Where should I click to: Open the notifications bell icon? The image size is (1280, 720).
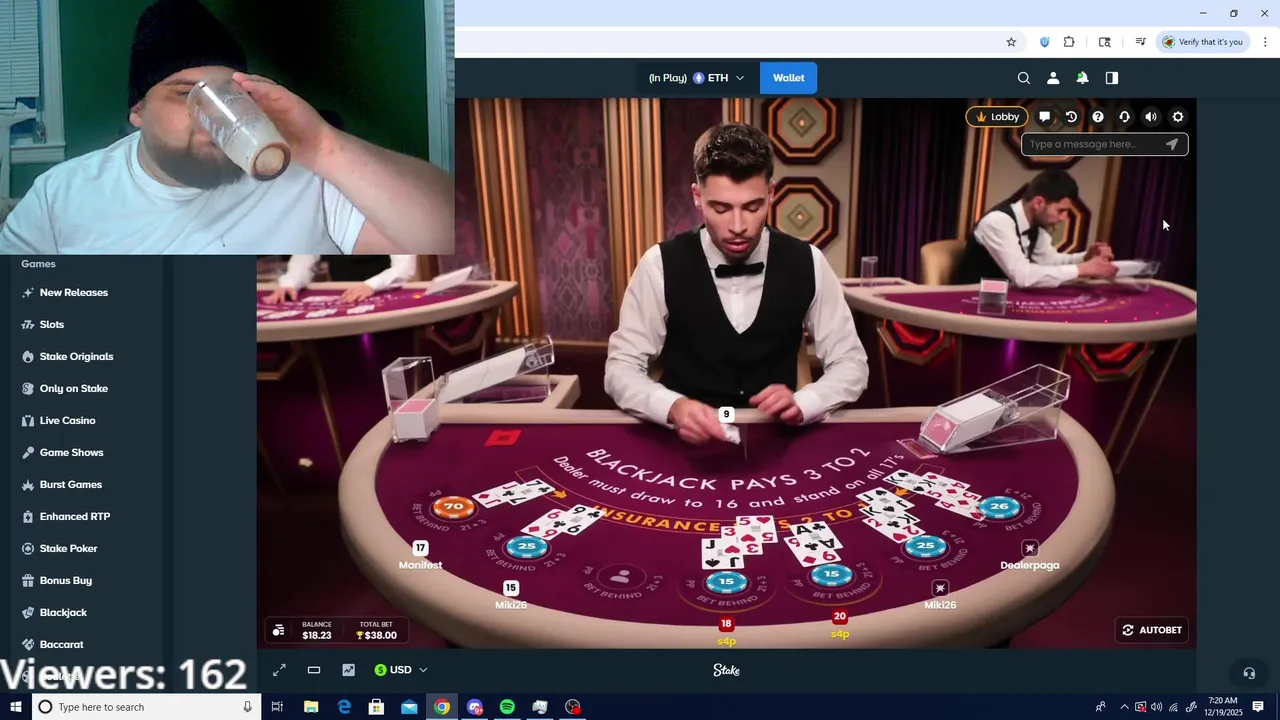(x=1082, y=78)
